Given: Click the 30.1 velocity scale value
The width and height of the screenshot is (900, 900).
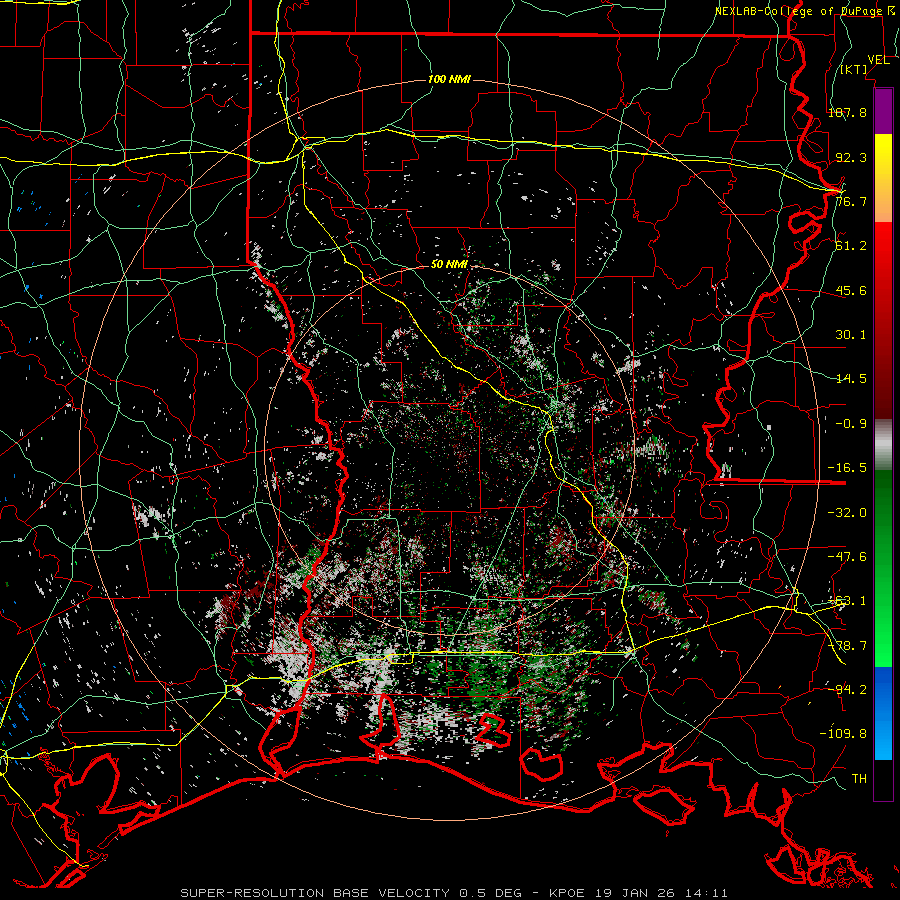Looking at the screenshot, I should 851,335.
